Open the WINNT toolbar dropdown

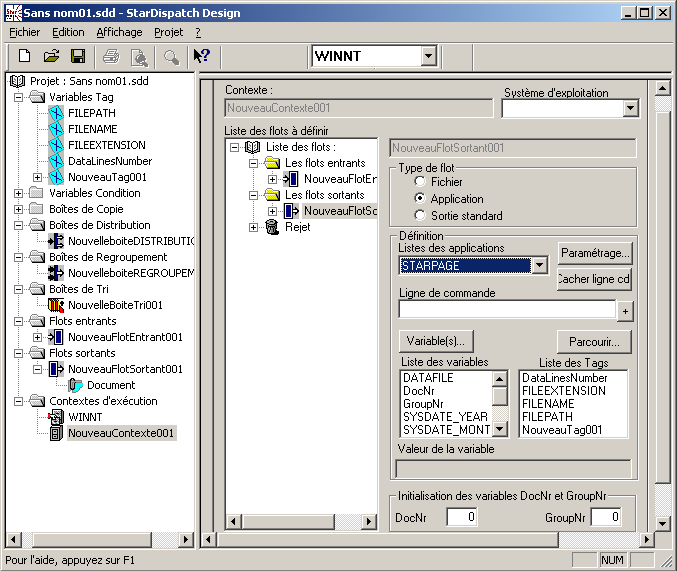coord(428,57)
